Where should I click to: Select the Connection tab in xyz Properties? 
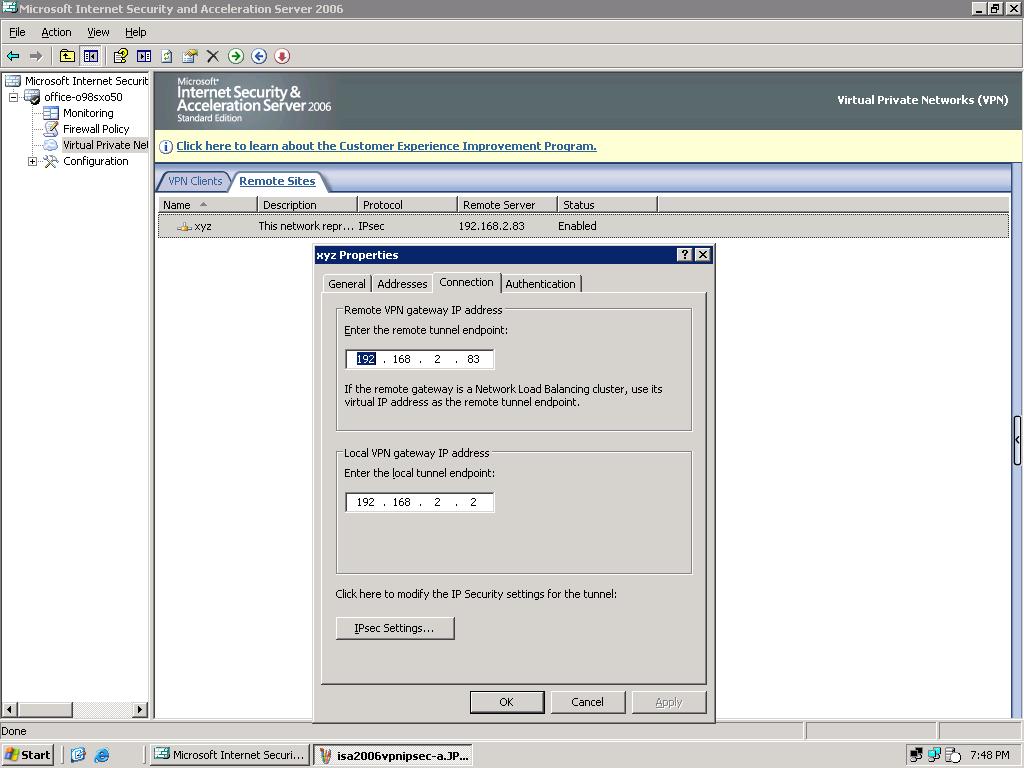click(x=466, y=282)
